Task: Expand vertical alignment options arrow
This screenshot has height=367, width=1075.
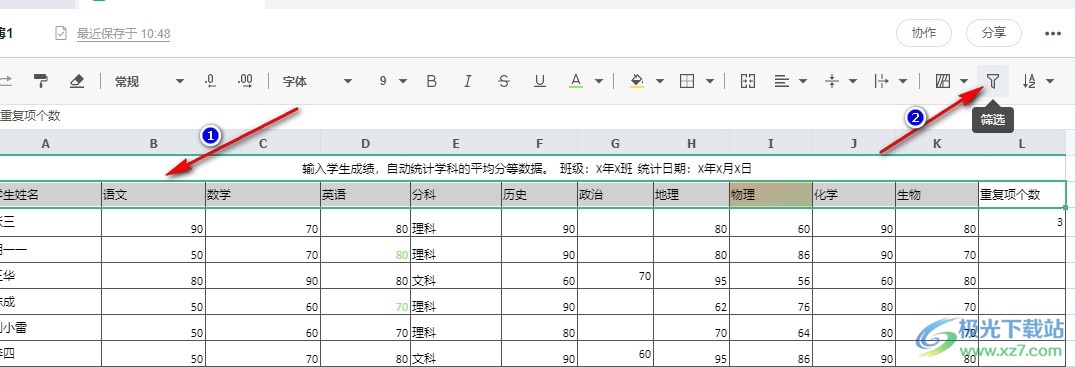Action: click(853, 82)
